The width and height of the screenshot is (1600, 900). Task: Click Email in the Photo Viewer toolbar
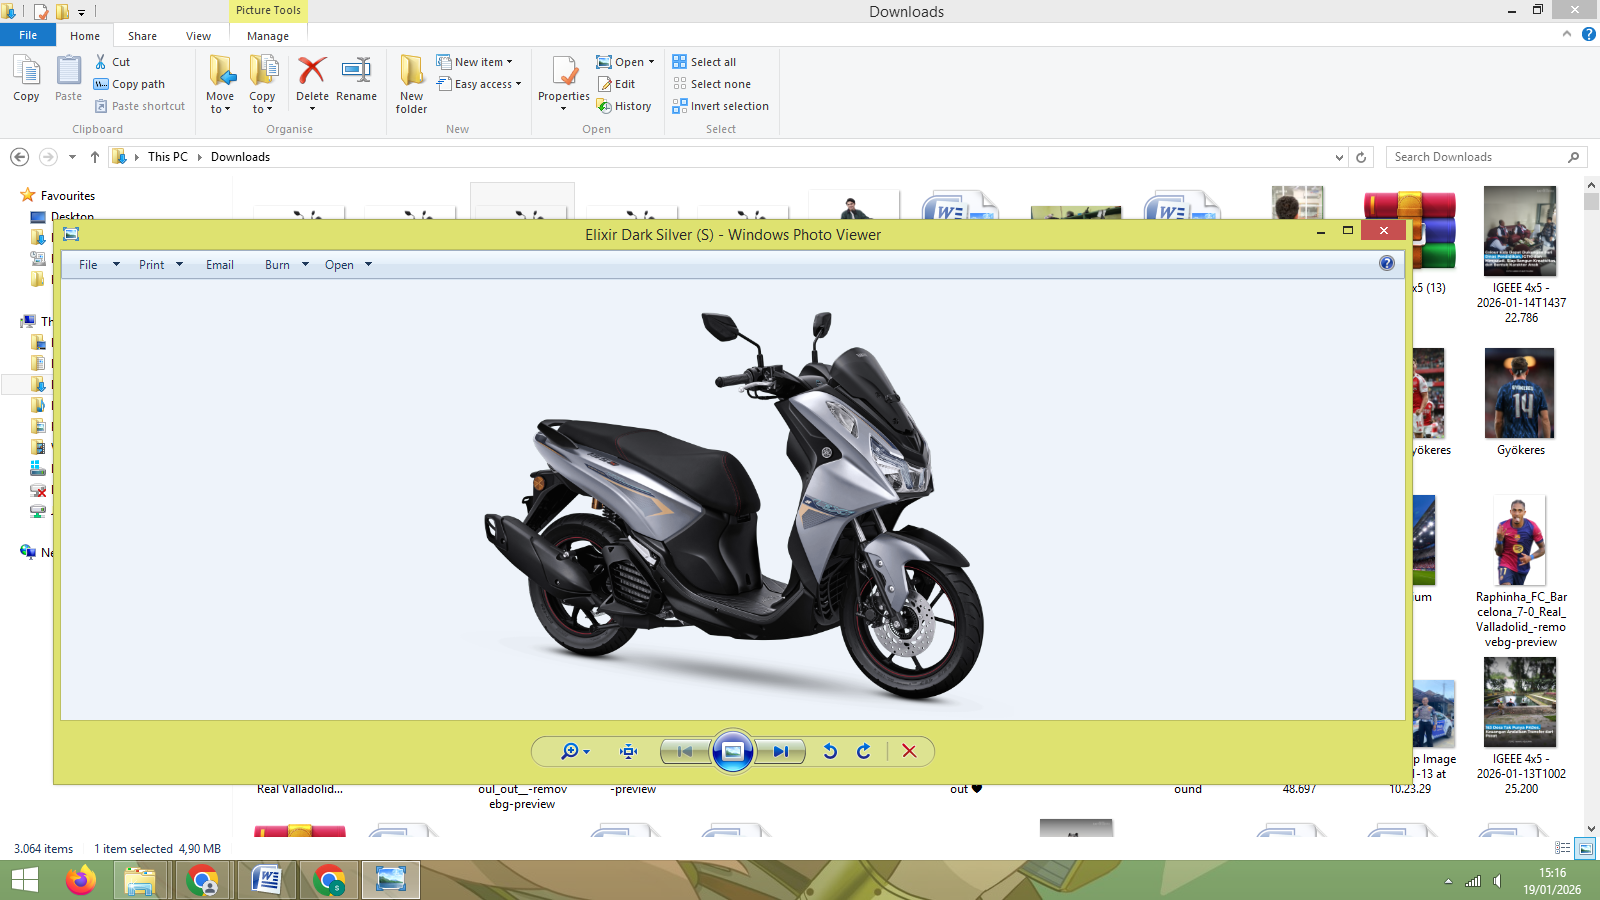(x=220, y=265)
